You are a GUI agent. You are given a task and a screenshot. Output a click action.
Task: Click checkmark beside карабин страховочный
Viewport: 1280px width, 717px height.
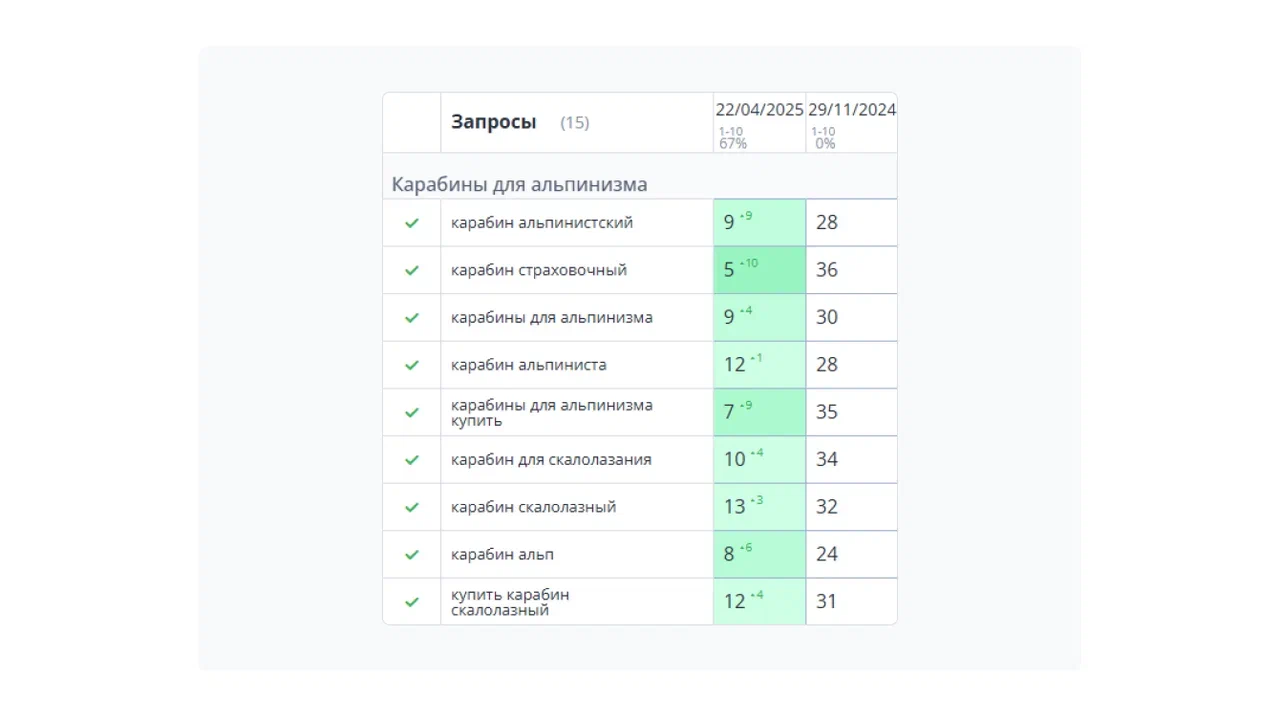(411, 270)
